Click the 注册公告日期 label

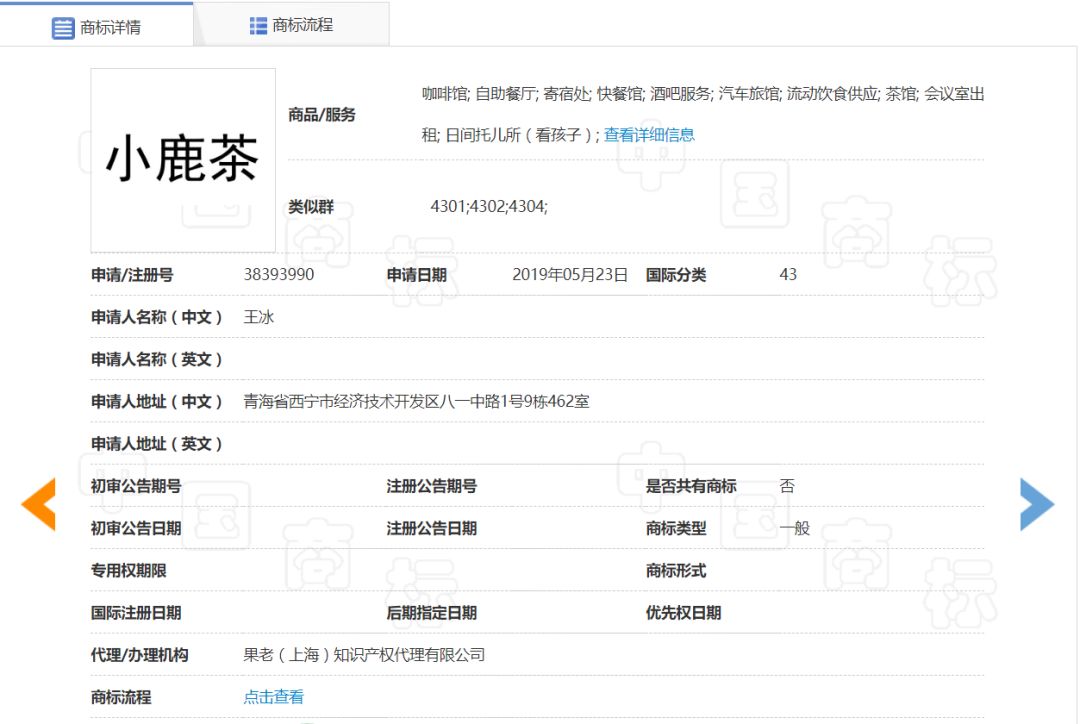432,528
